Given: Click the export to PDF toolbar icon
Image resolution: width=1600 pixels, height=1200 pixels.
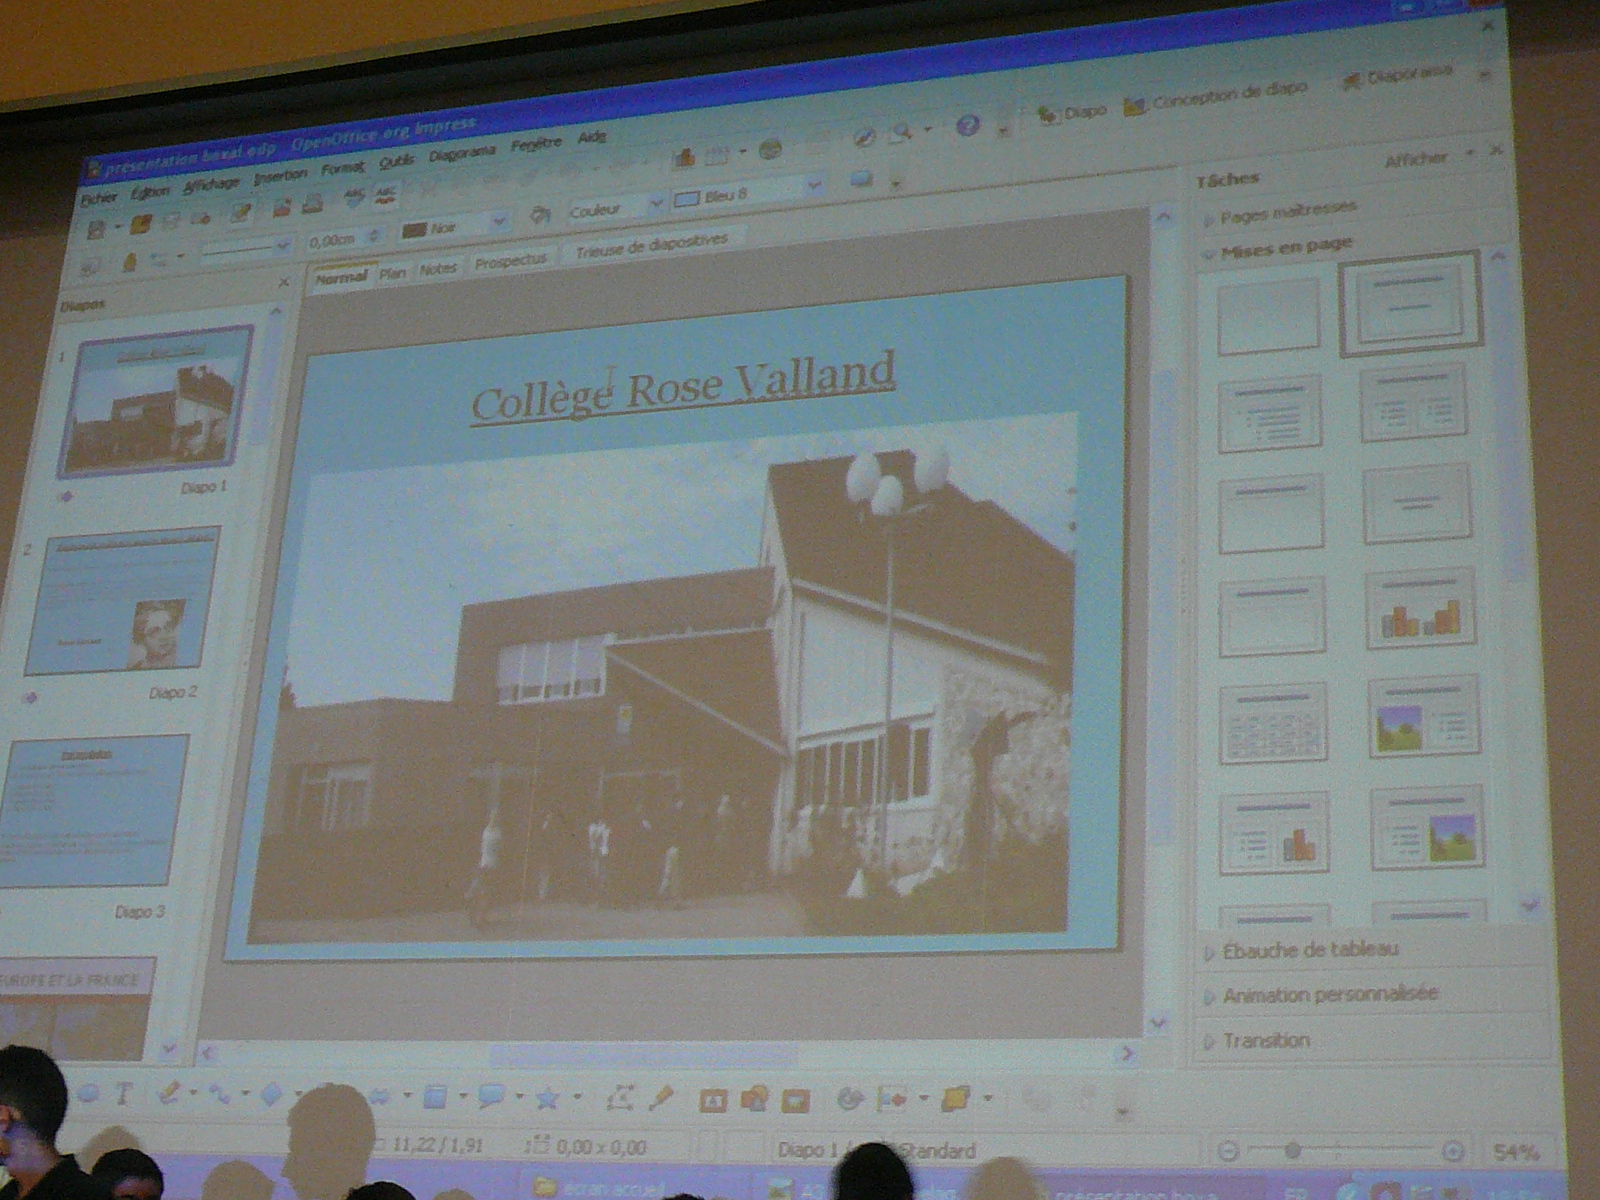Looking at the screenshot, I should click(283, 206).
